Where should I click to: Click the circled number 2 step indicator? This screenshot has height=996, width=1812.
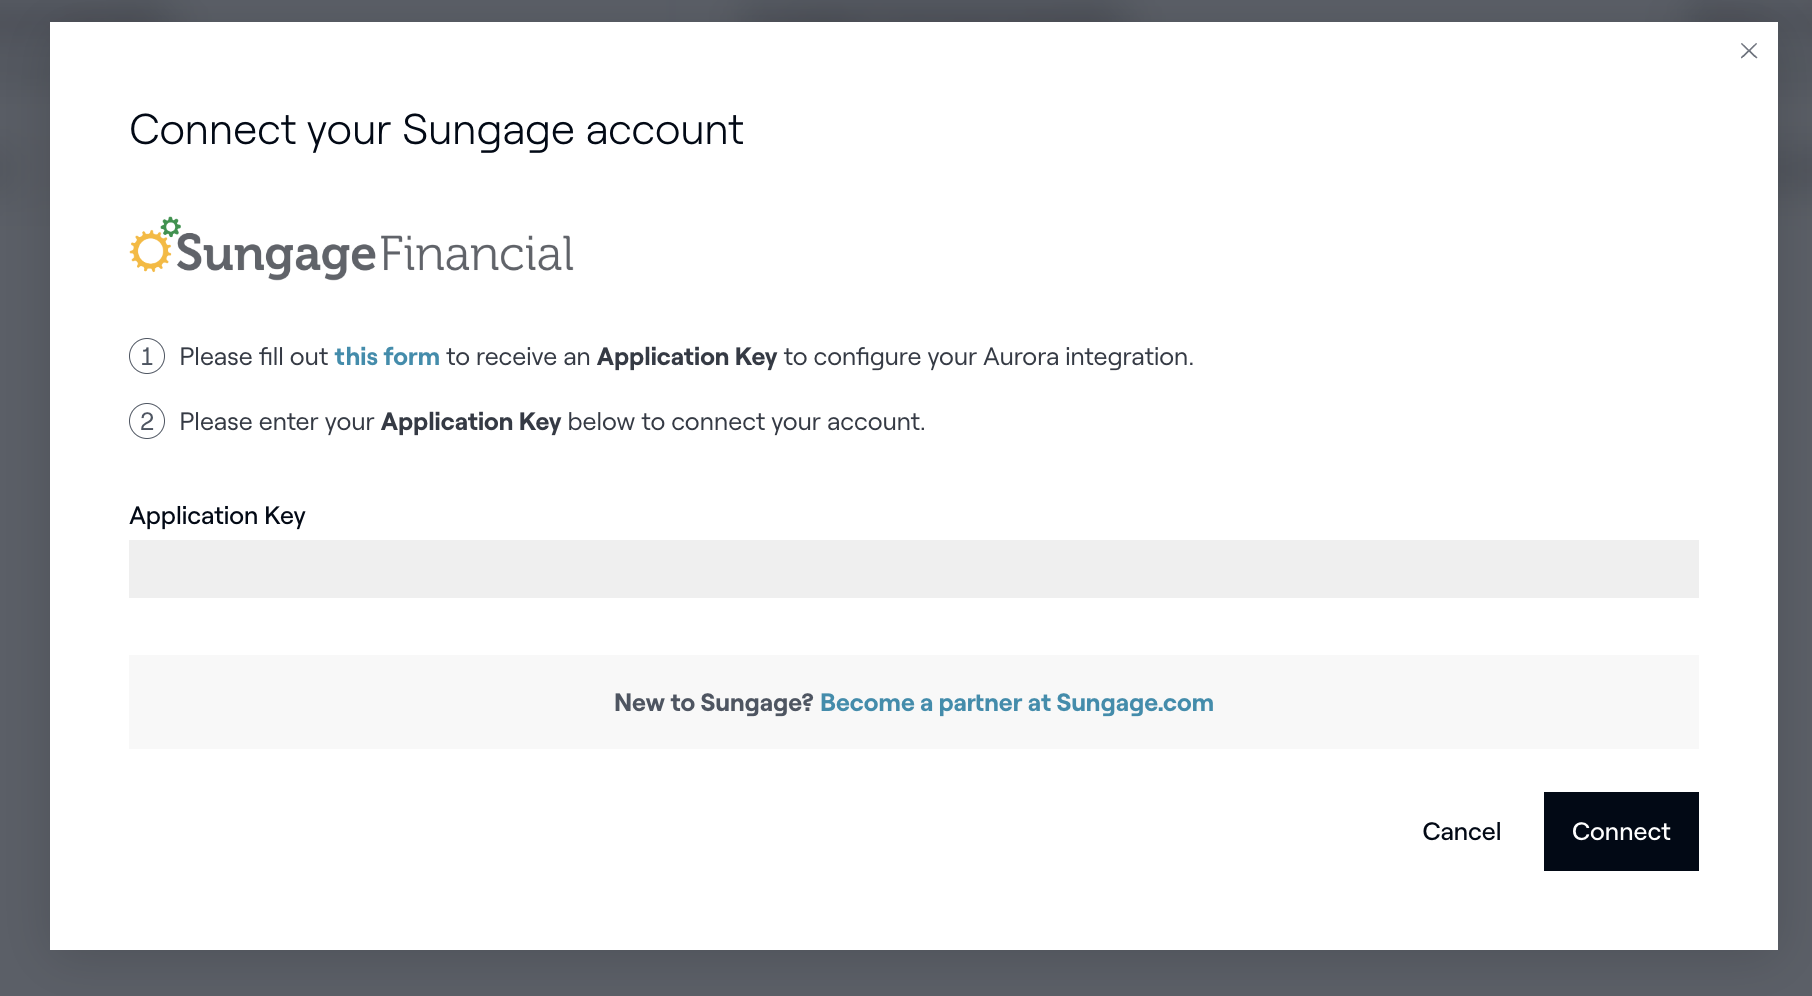146,421
